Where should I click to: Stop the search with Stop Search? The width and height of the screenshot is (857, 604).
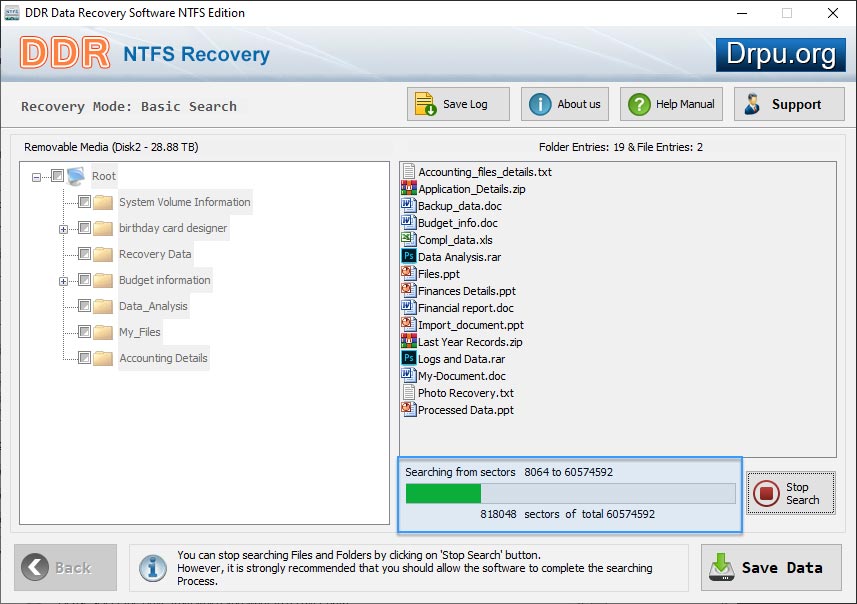tap(791, 493)
